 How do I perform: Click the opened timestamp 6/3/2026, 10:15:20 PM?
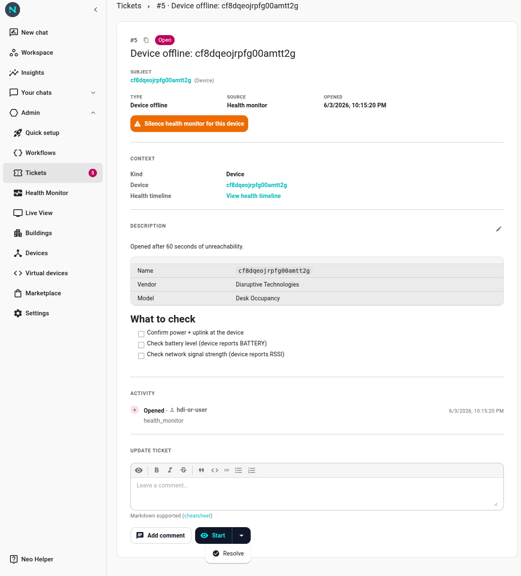pos(355,105)
